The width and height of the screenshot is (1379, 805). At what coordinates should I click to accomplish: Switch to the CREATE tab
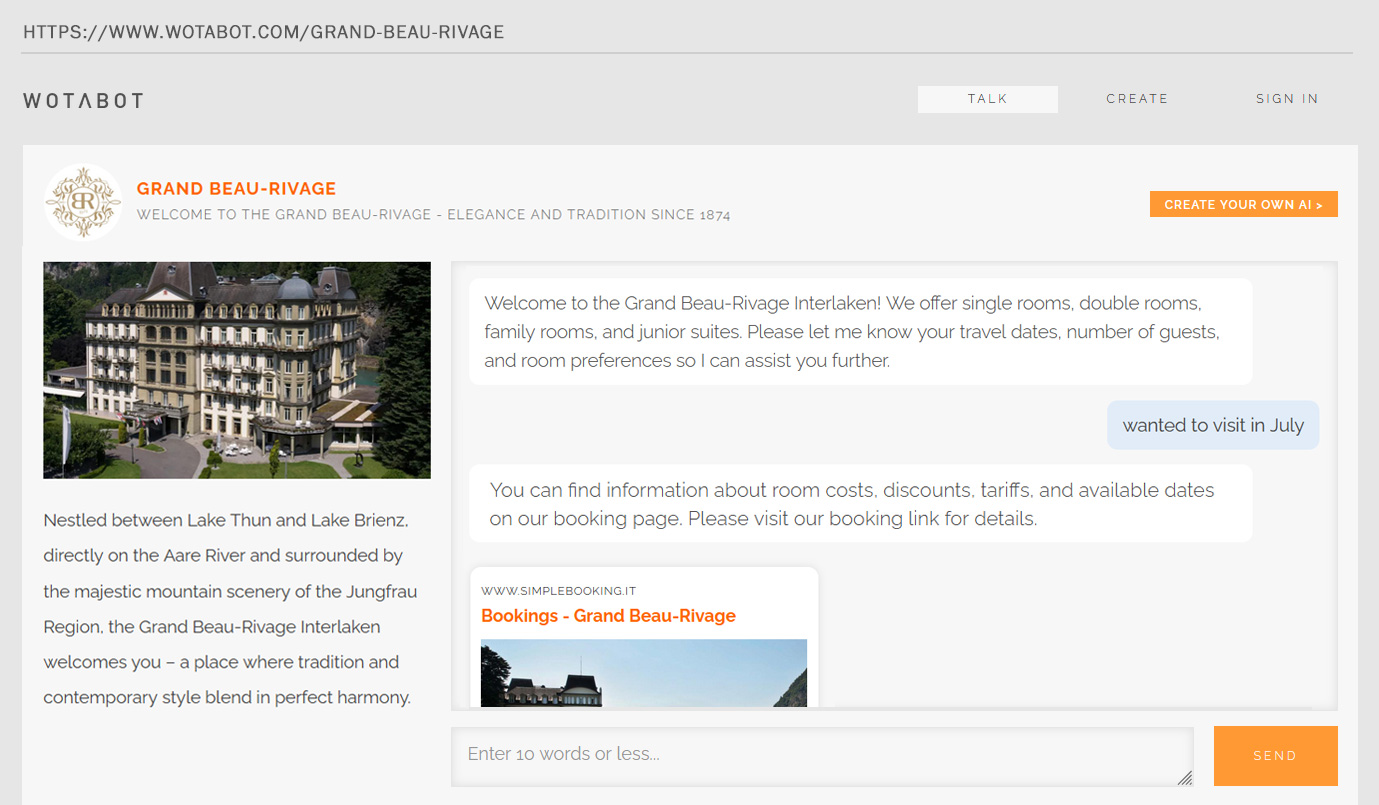pos(1137,98)
